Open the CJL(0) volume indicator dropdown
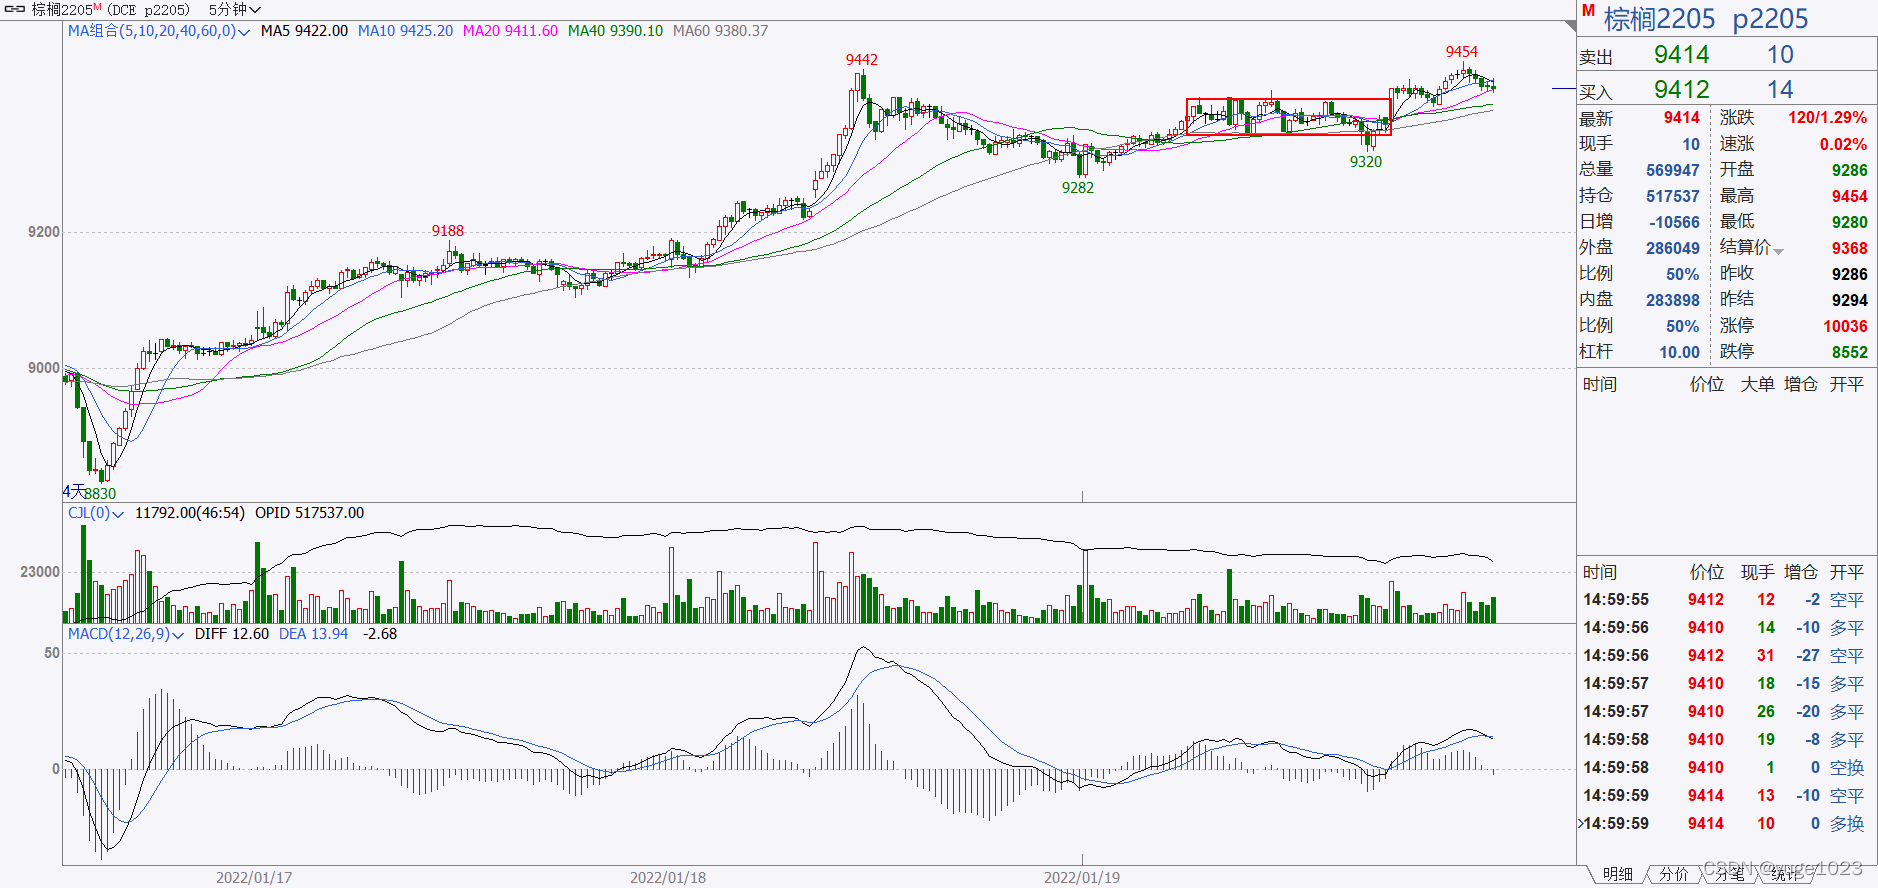This screenshot has height=888, width=1878. (95, 513)
